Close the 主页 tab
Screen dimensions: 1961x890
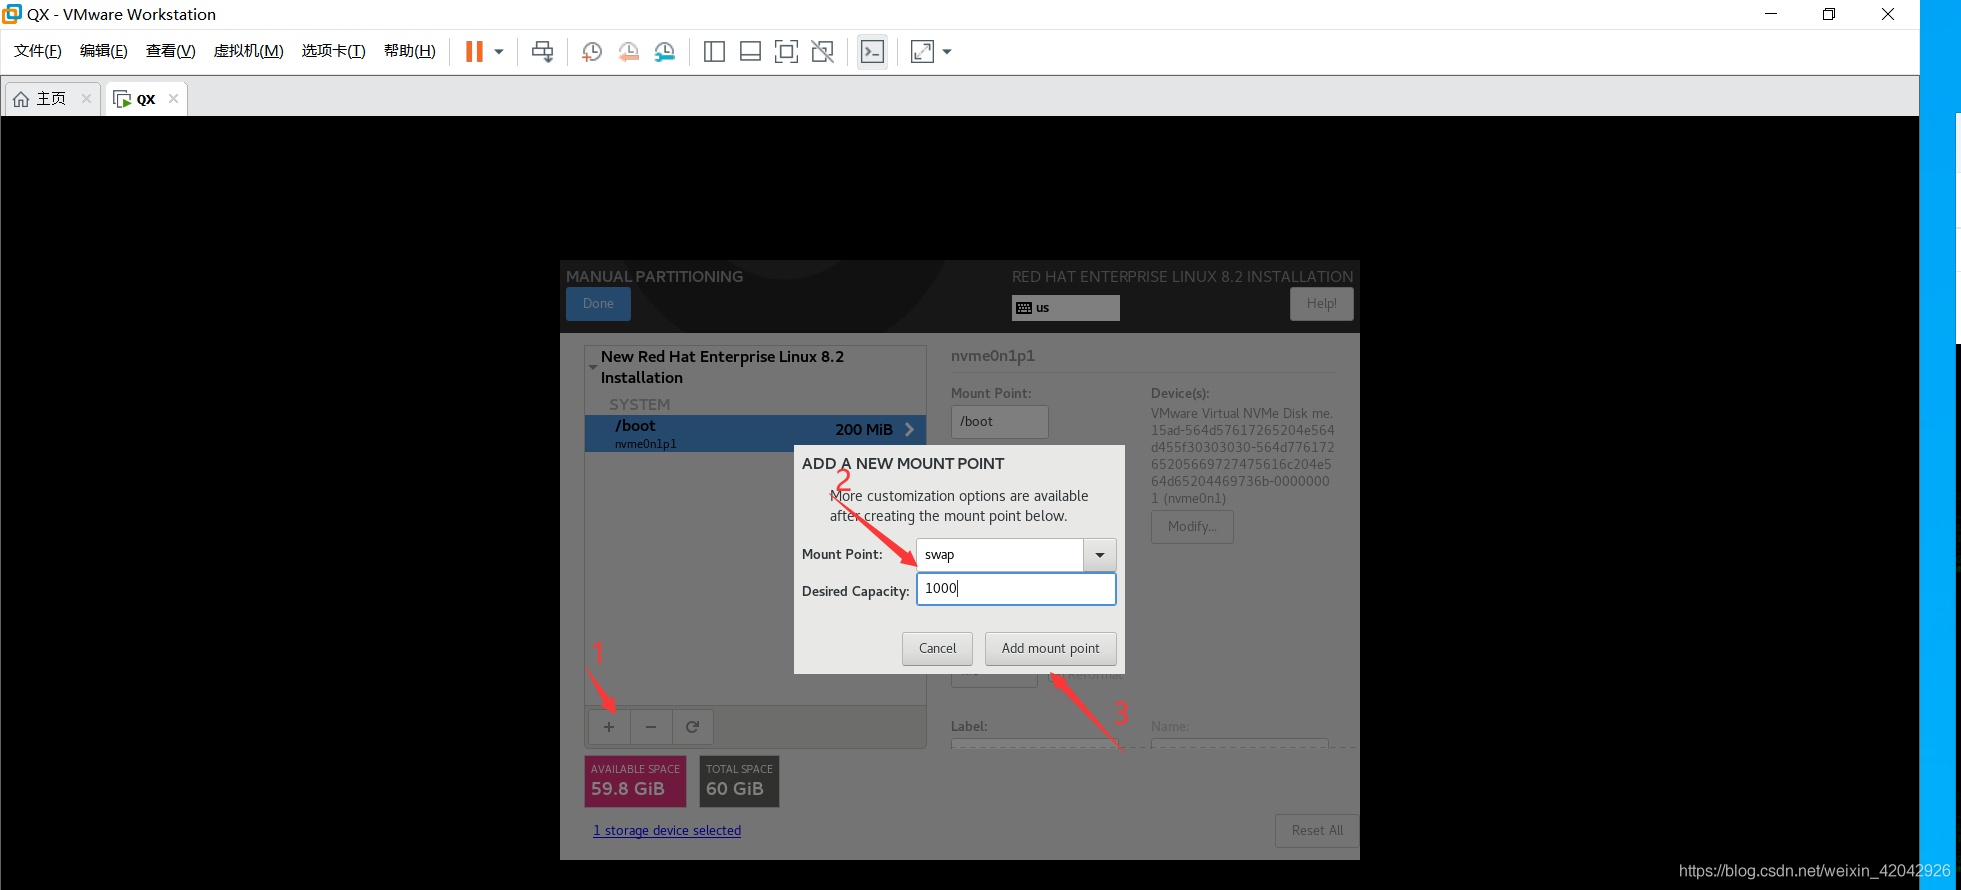point(86,98)
